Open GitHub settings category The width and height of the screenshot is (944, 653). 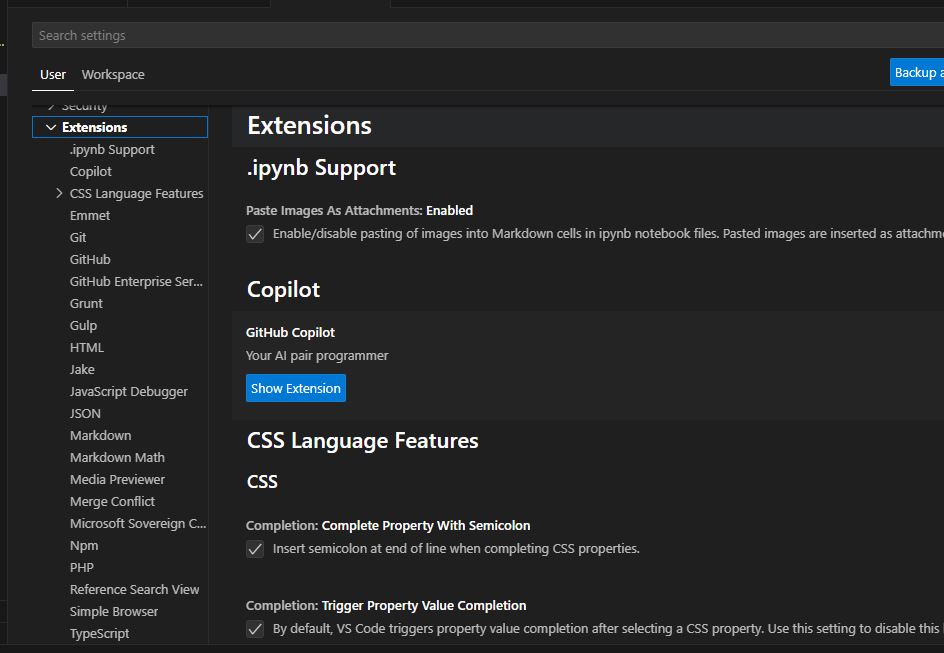tap(90, 259)
